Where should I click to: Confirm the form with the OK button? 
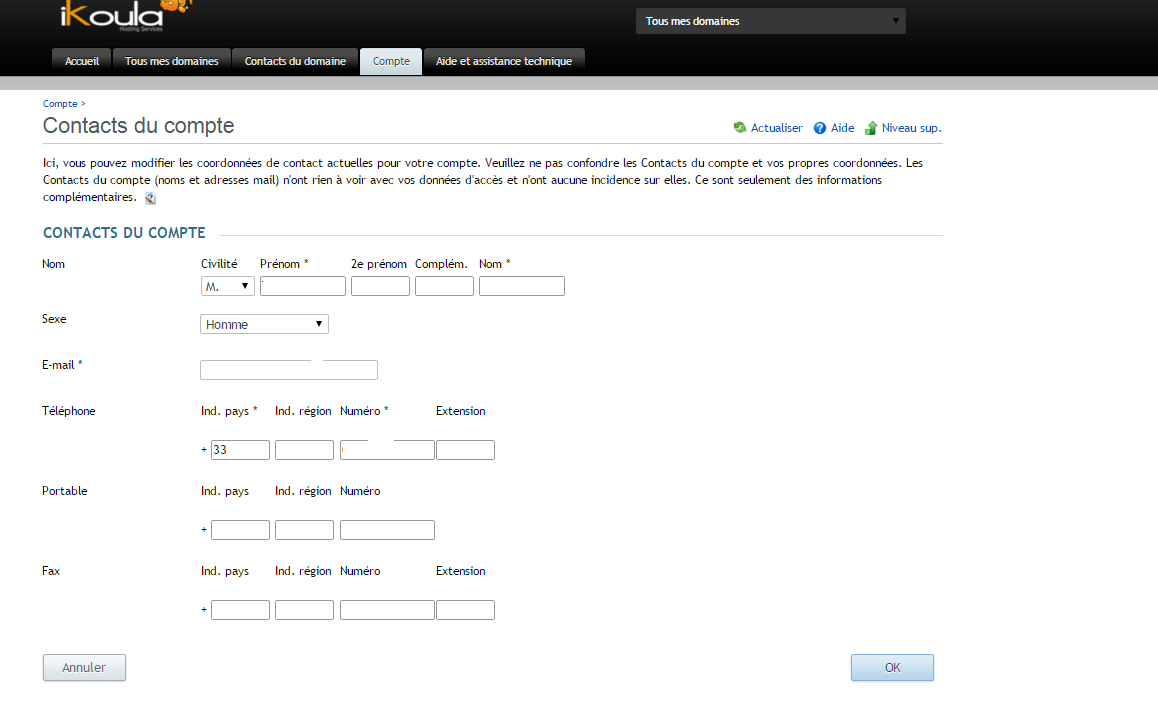[892, 667]
